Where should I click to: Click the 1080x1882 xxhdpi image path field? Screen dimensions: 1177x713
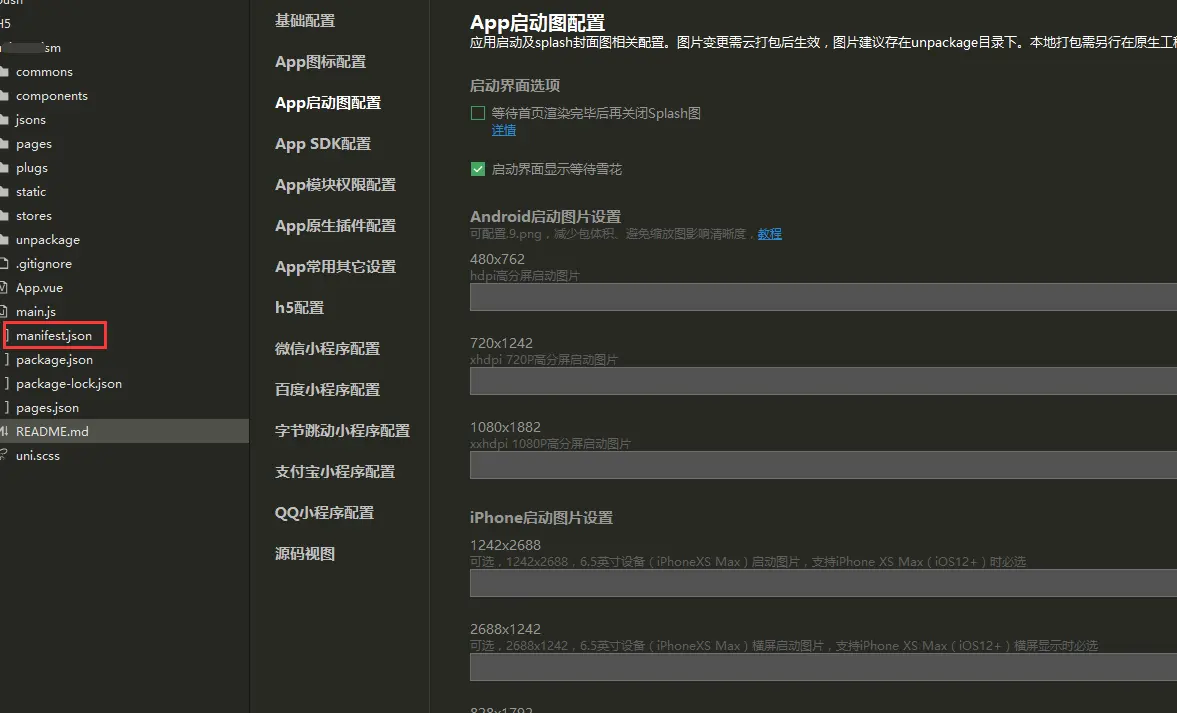(x=823, y=465)
